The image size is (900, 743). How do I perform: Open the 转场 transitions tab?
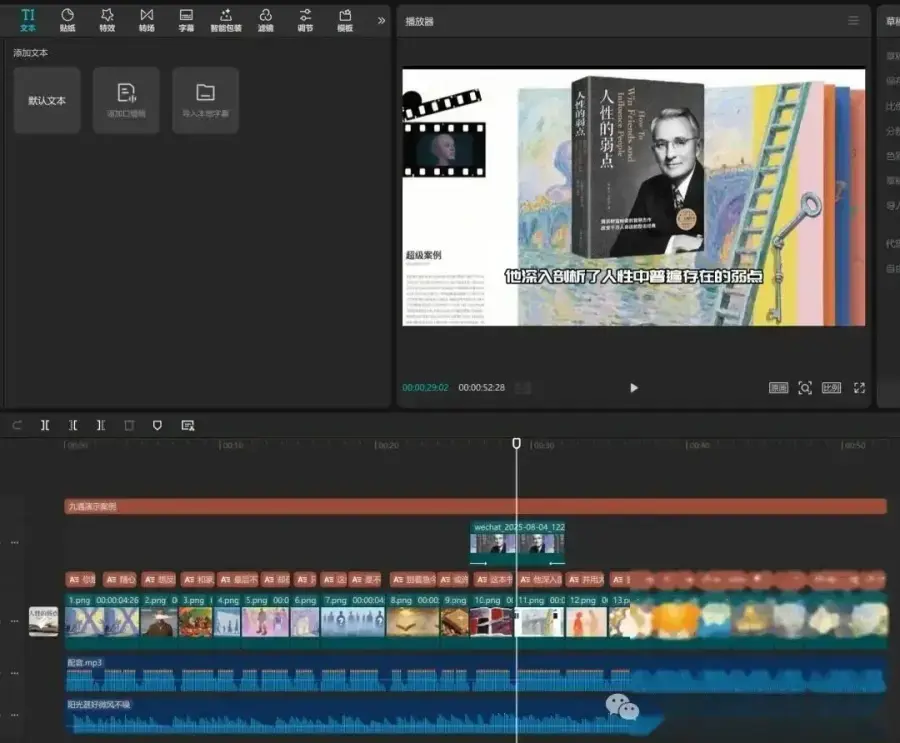point(146,20)
